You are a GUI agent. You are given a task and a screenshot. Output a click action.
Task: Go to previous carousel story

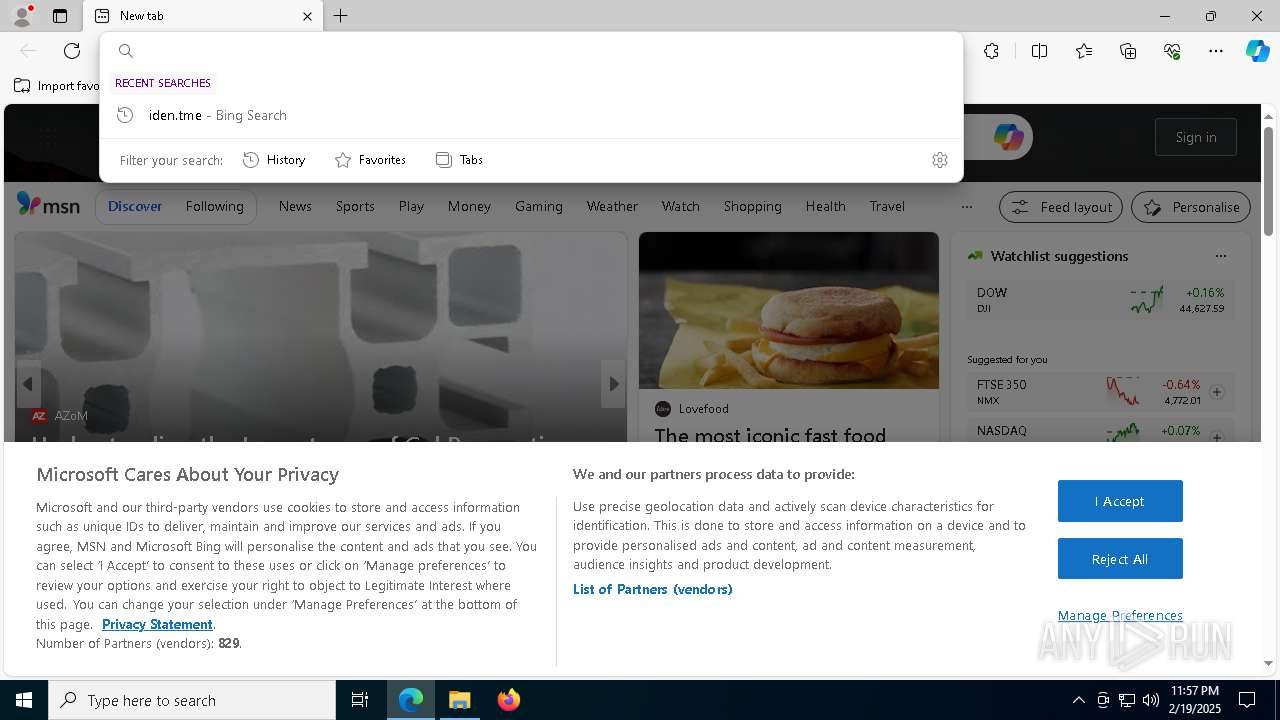point(28,384)
